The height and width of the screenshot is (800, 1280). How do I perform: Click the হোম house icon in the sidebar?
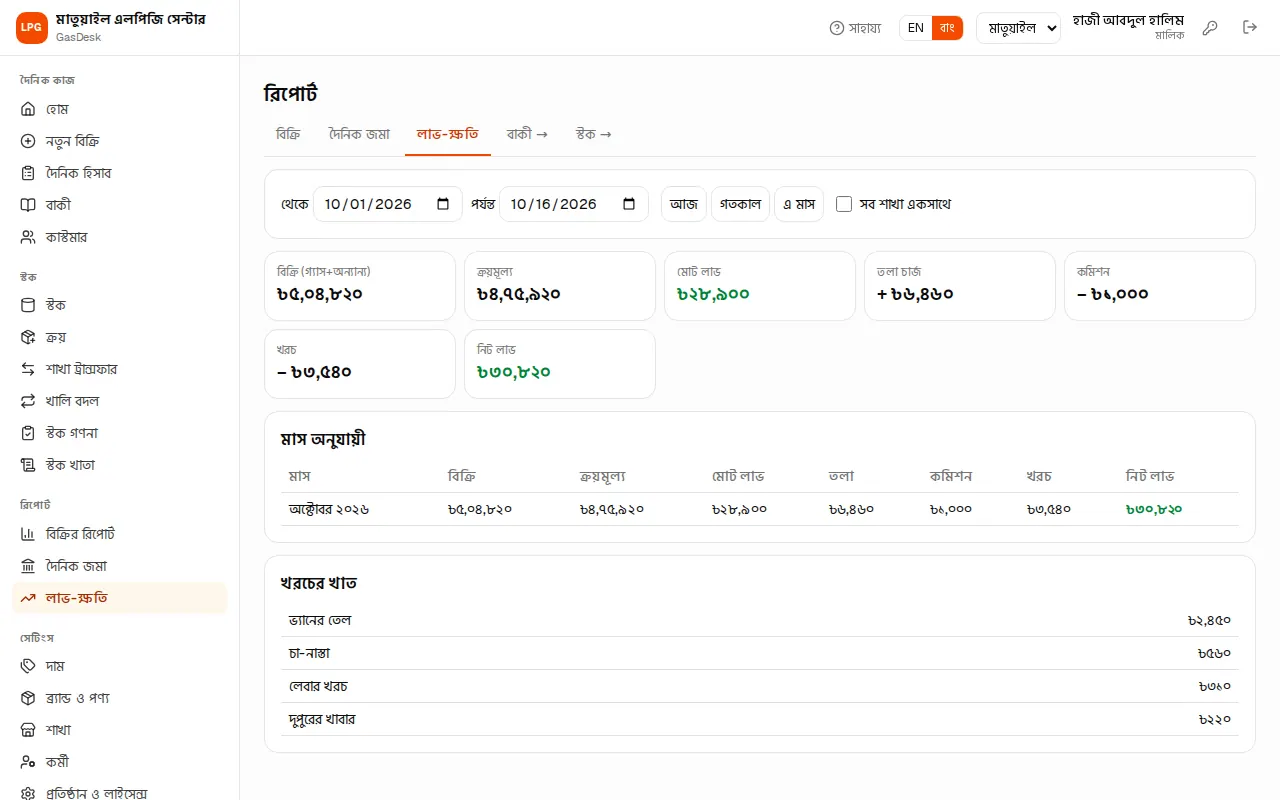pyautogui.click(x=28, y=109)
